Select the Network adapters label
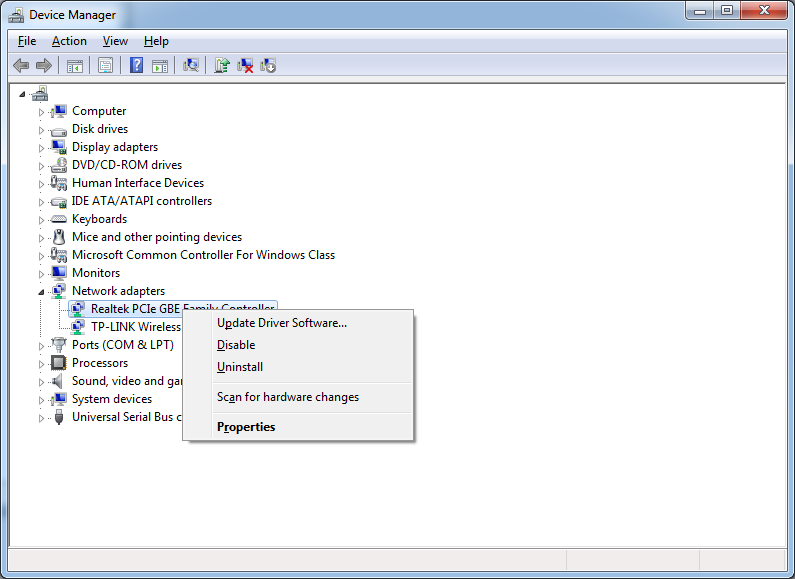Screen dimensions: 795x579 click(x=119, y=291)
